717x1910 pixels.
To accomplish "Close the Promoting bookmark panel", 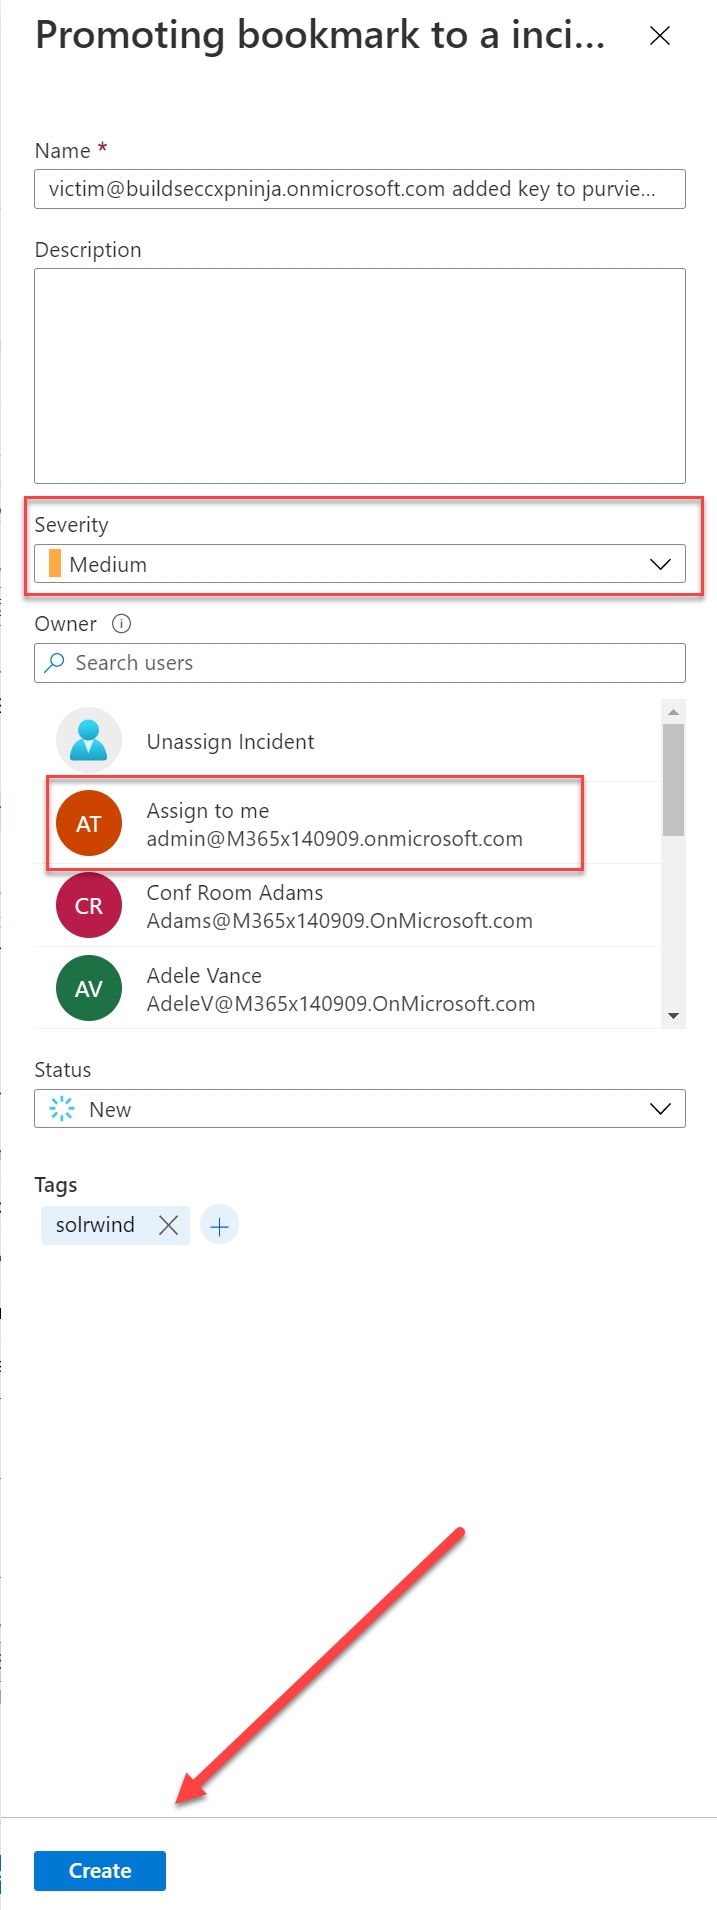I will click(659, 36).
